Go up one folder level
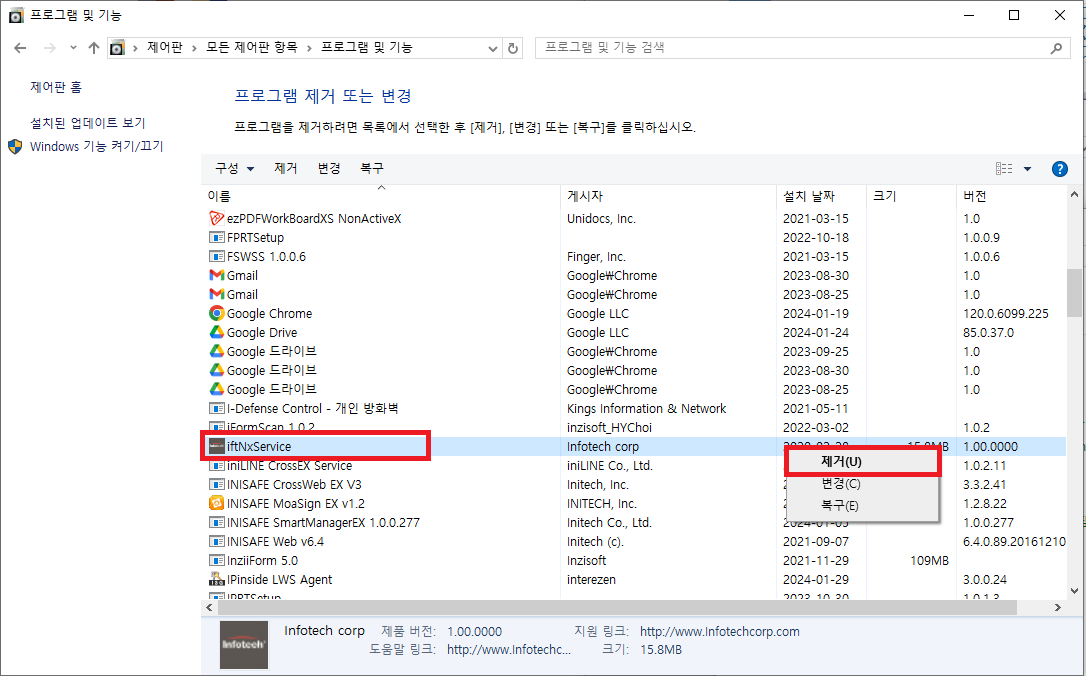1086x676 pixels. [x=94, y=47]
